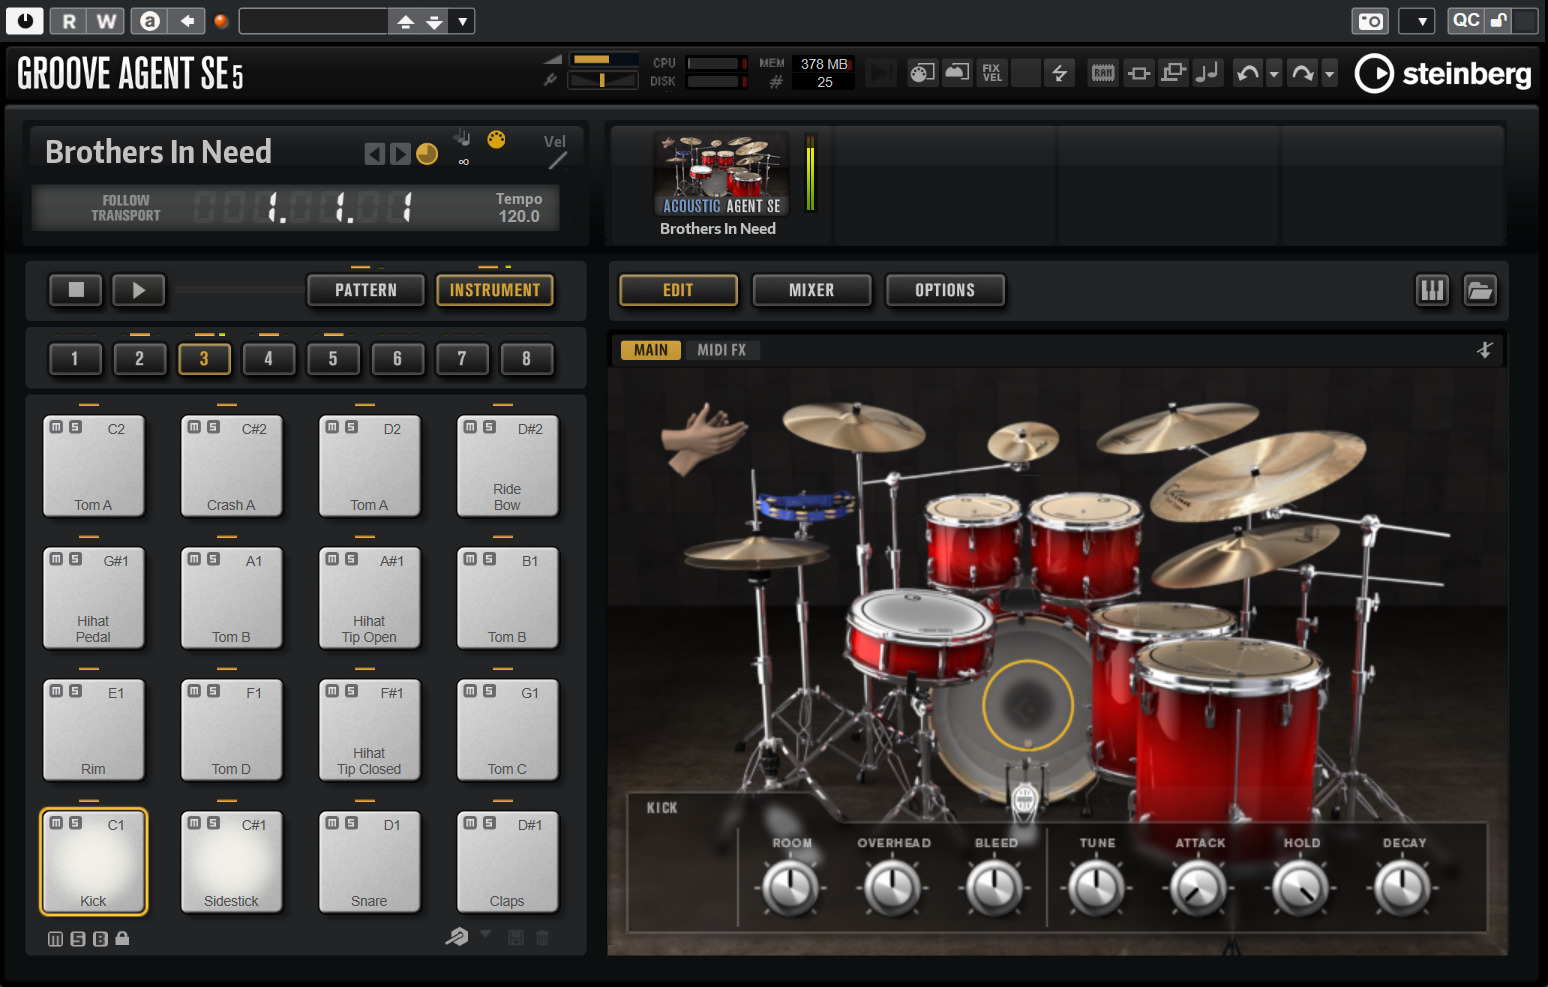
Task: Redo the last action
Action: click(1302, 73)
